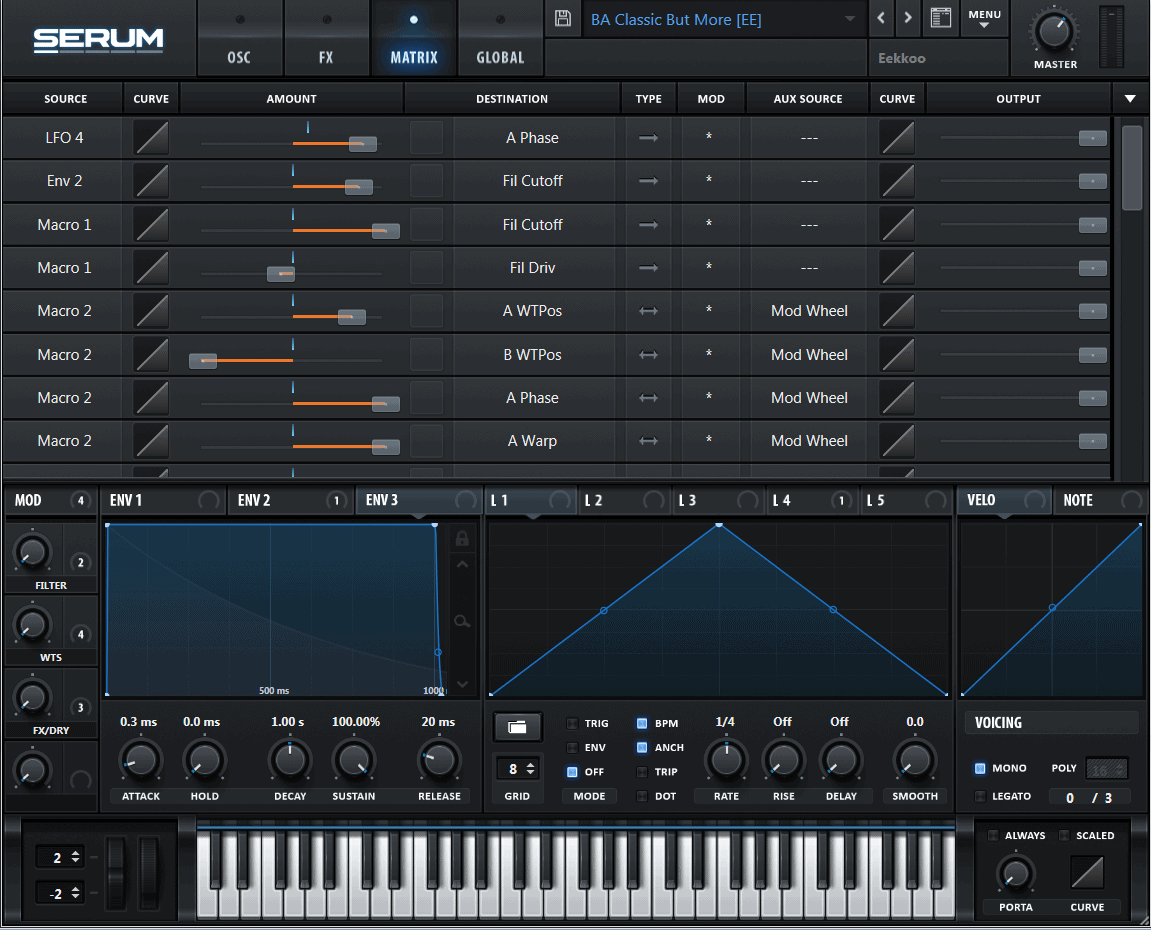Enable the DOT checkbox

(642, 796)
